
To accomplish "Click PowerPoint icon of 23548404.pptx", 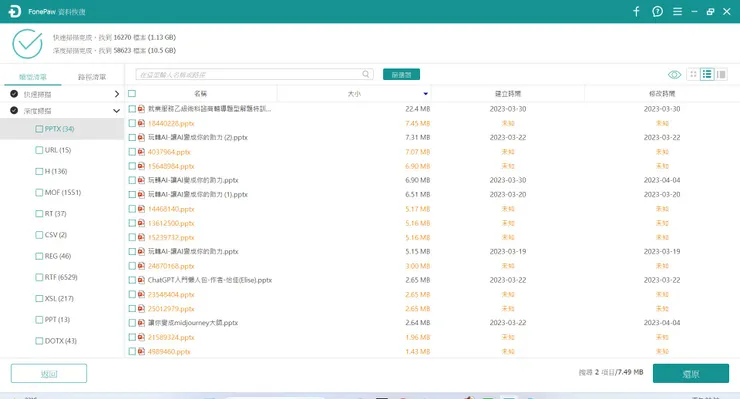I will point(141,294).
